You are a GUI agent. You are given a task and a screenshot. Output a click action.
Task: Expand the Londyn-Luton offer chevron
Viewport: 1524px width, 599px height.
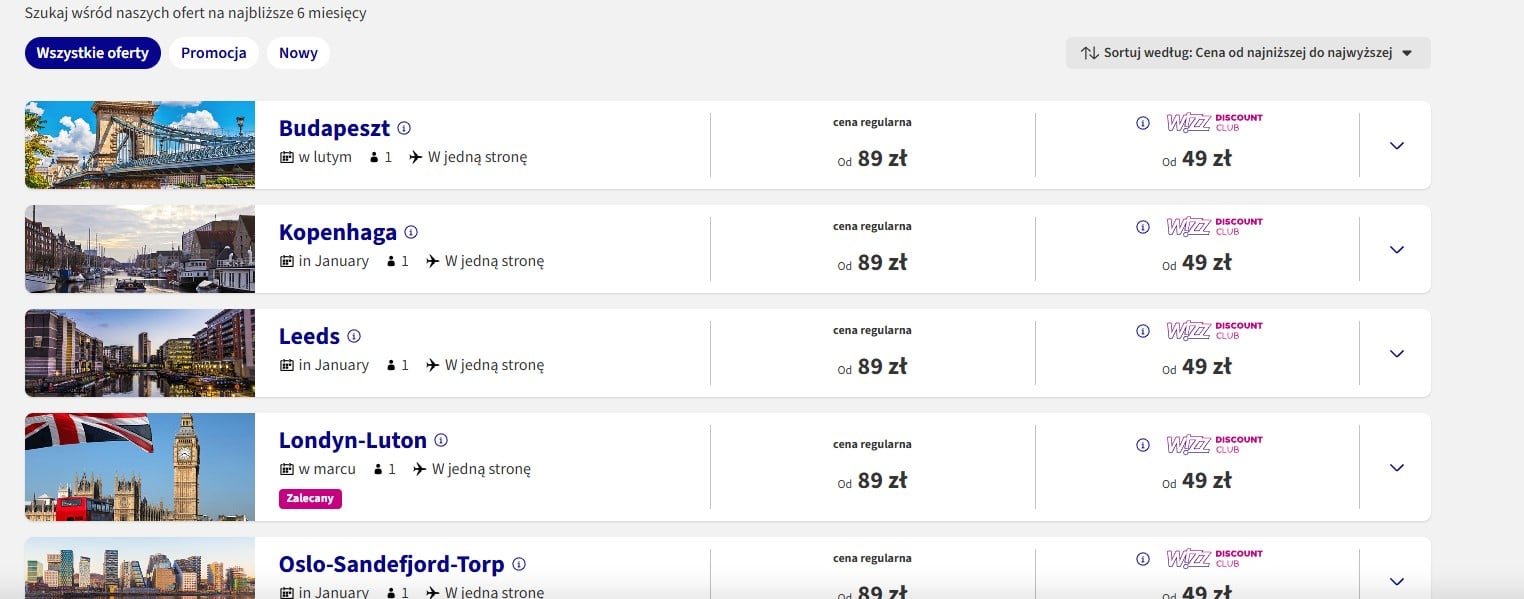[x=1396, y=467]
